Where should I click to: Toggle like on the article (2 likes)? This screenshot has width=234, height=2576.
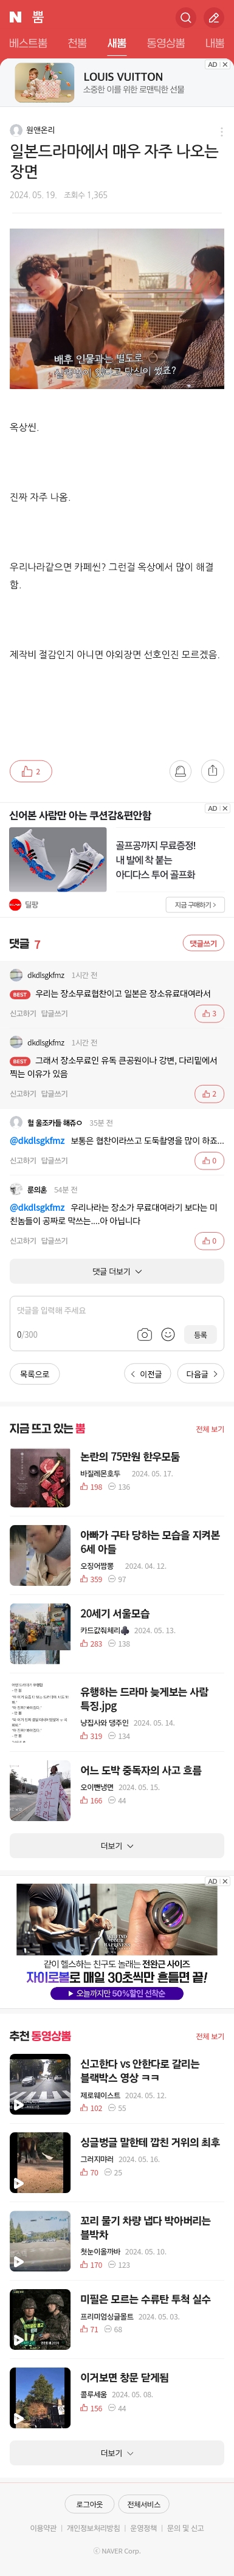coord(31,771)
